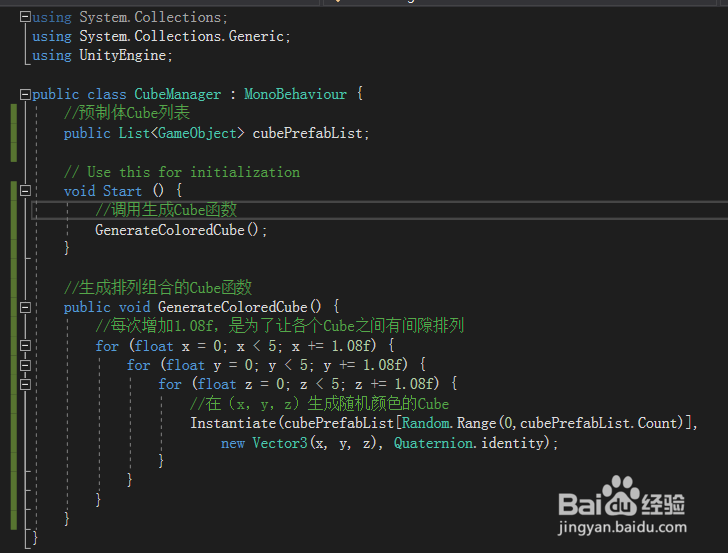Click the 'cubePrefabList;' field name
The width and height of the screenshot is (728, 553).
point(311,133)
